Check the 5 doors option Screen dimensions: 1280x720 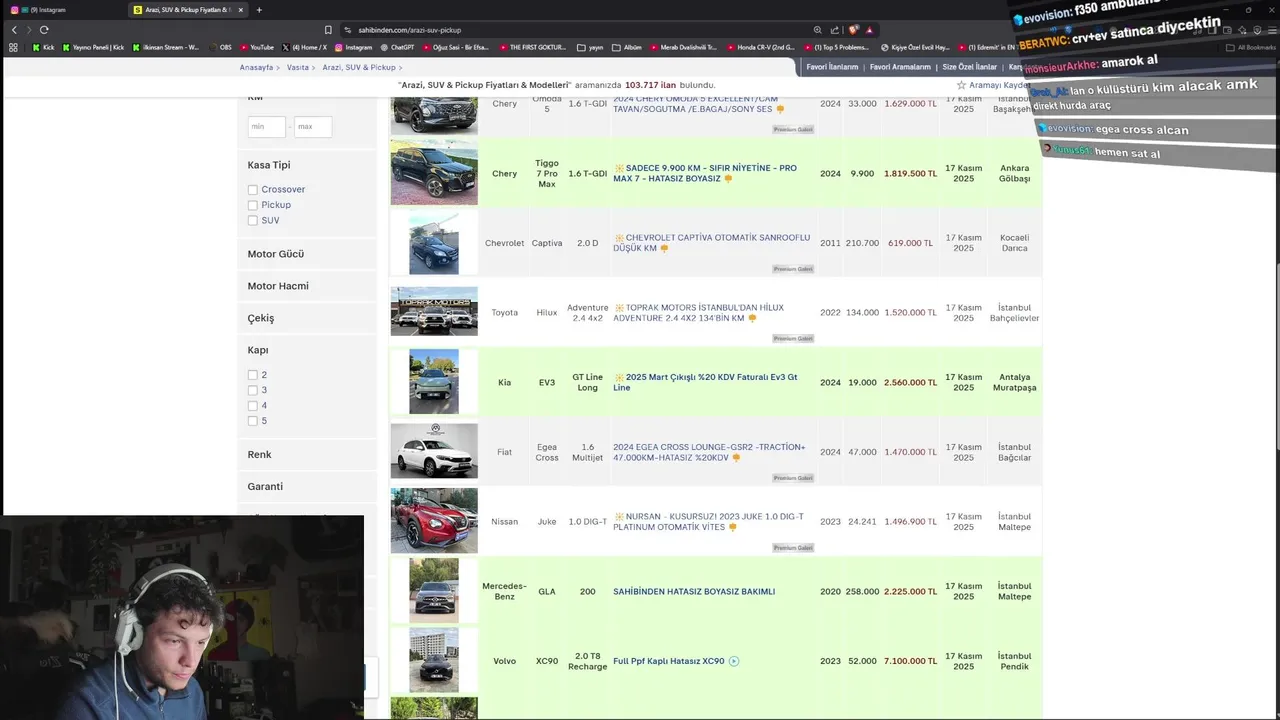pyautogui.click(x=253, y=421)
